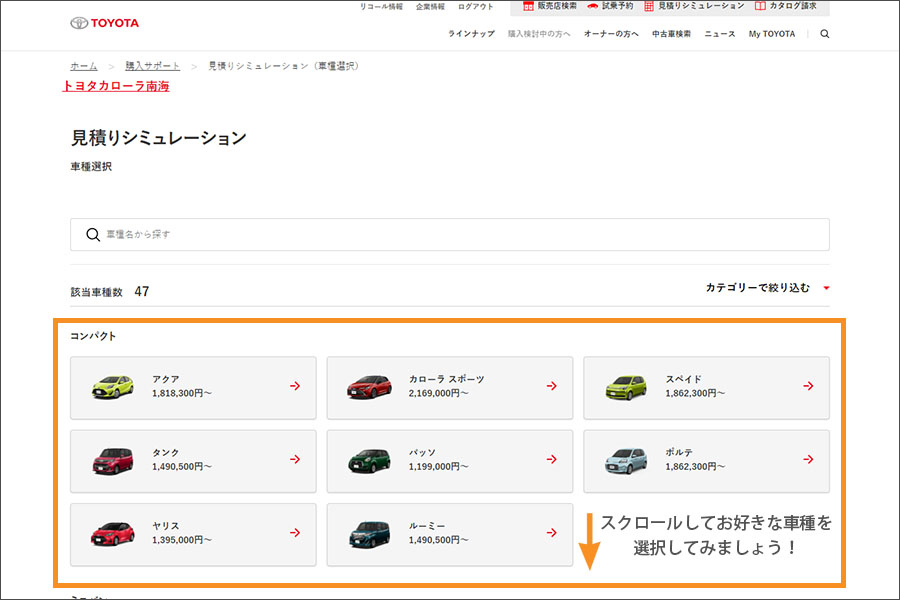The width and height of the screenshot is (900, 600).
Task: Click the リコール情報 link
Action: click(381, 7)
